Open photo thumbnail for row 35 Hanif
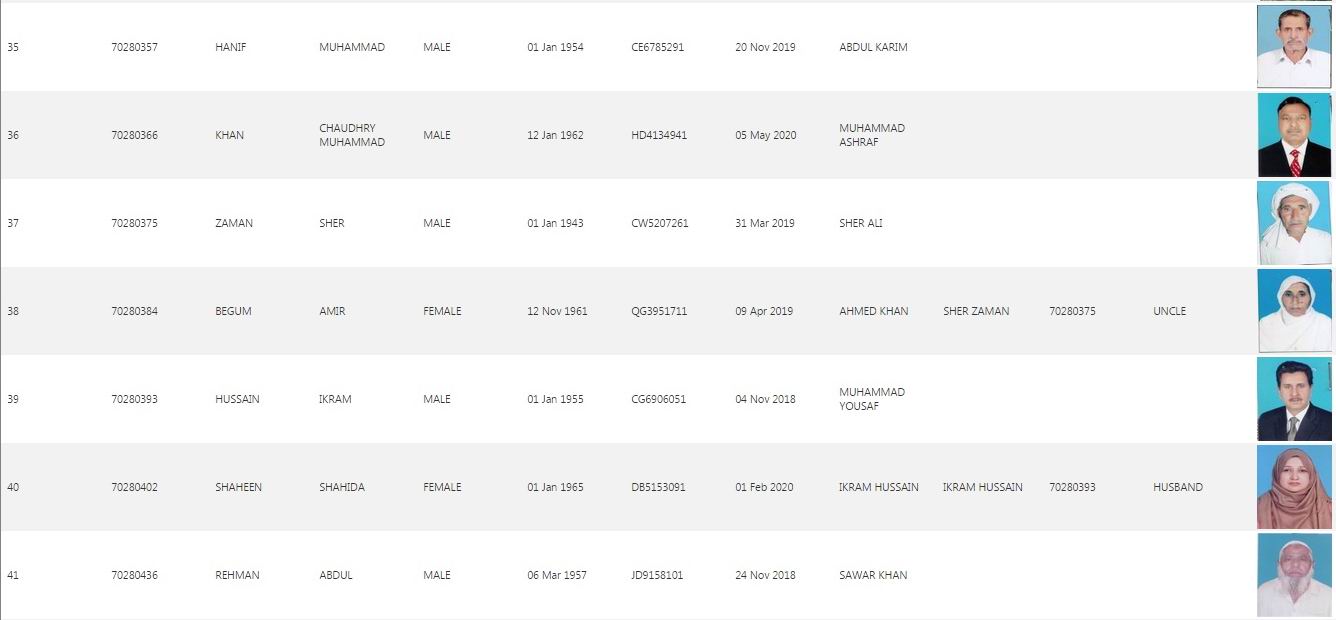Screen dimensions: 1336x620 [1294, 47]
